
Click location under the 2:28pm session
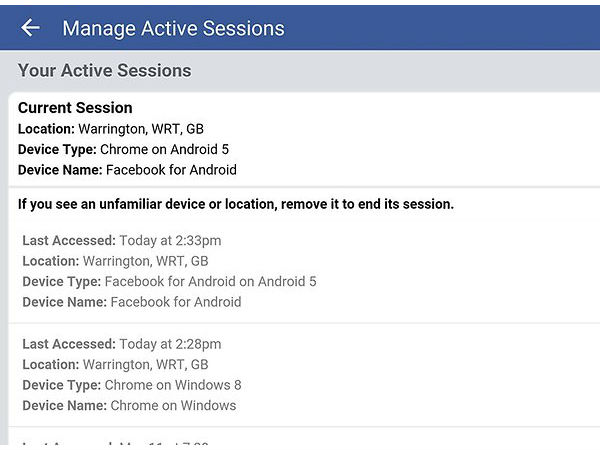[x=115, y=365]
